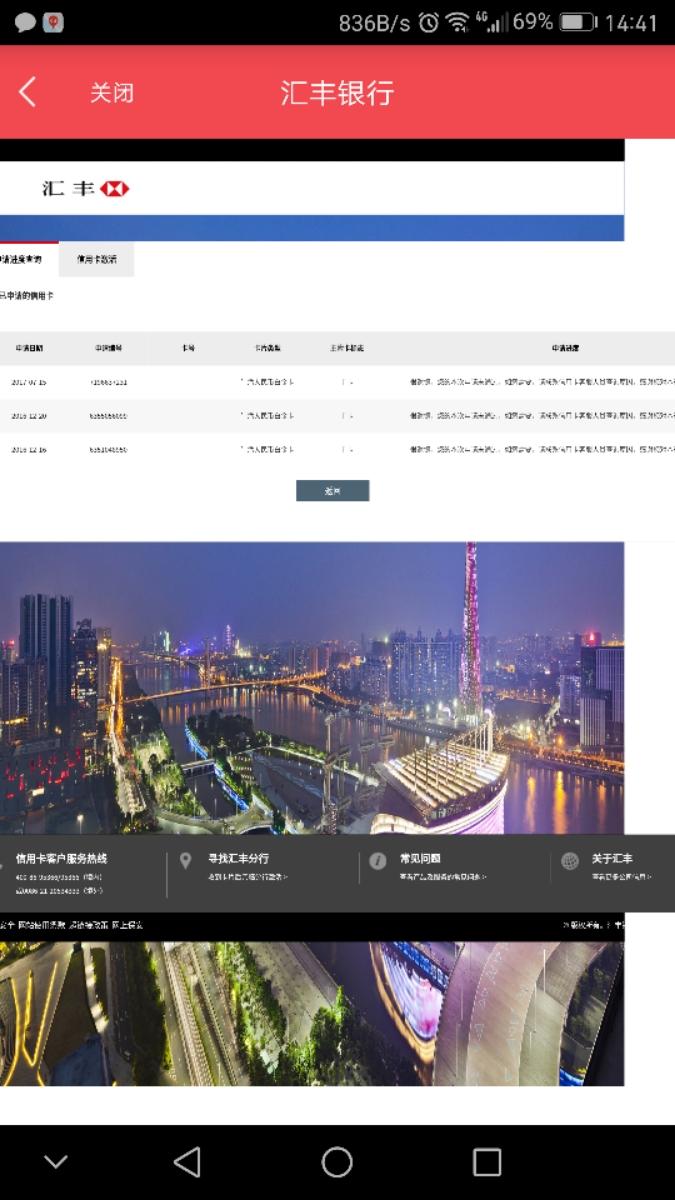Click the 申请日期 column header
Screen dimensions: 675x1200
(29, 348)
